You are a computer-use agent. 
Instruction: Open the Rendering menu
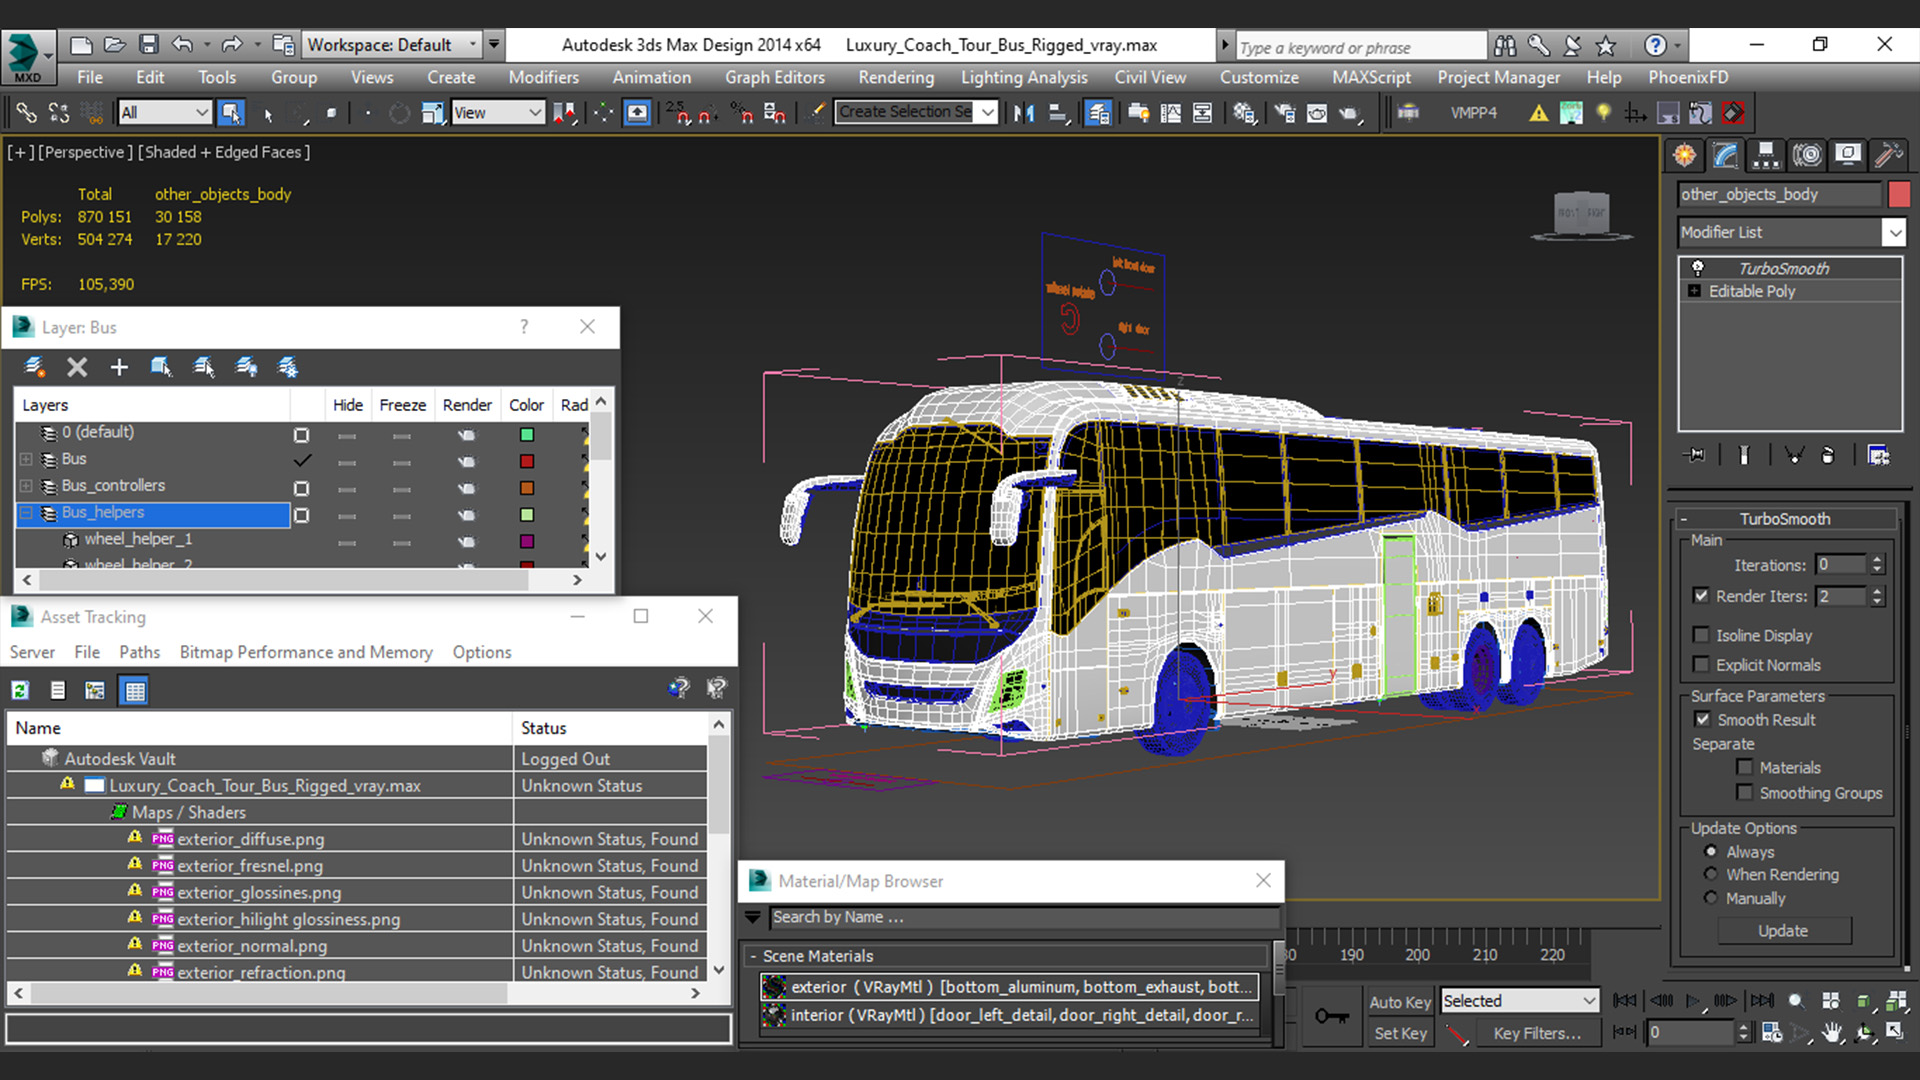pos(895,77)
